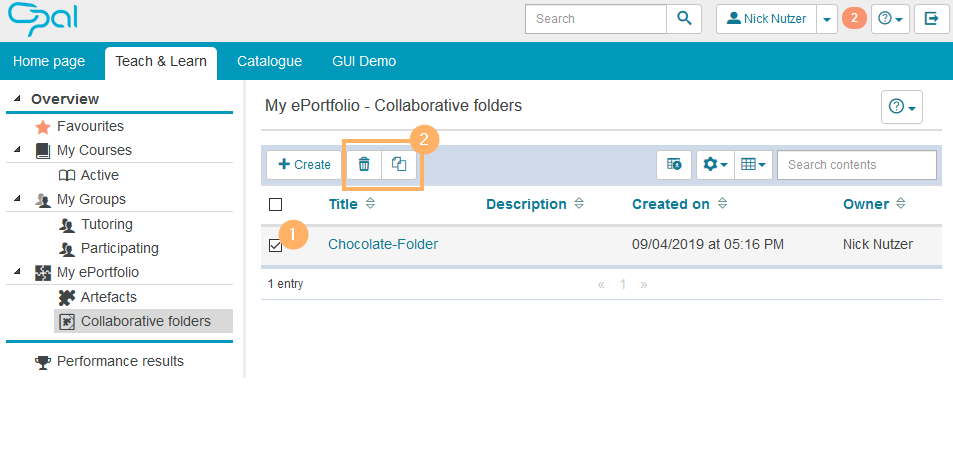Expand the dropdown arrow beside Nick Nutzer

(826, 19)
